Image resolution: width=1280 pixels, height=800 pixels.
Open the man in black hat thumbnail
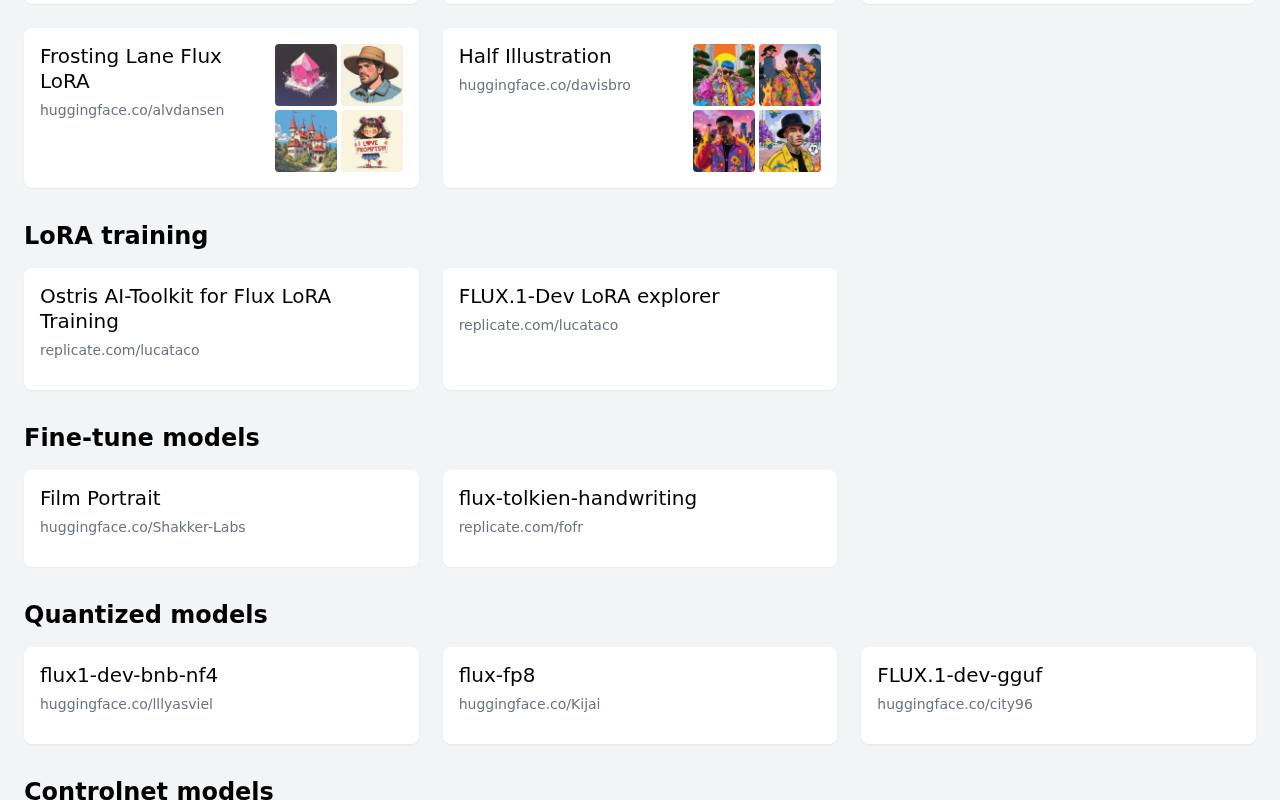(790, 141)
